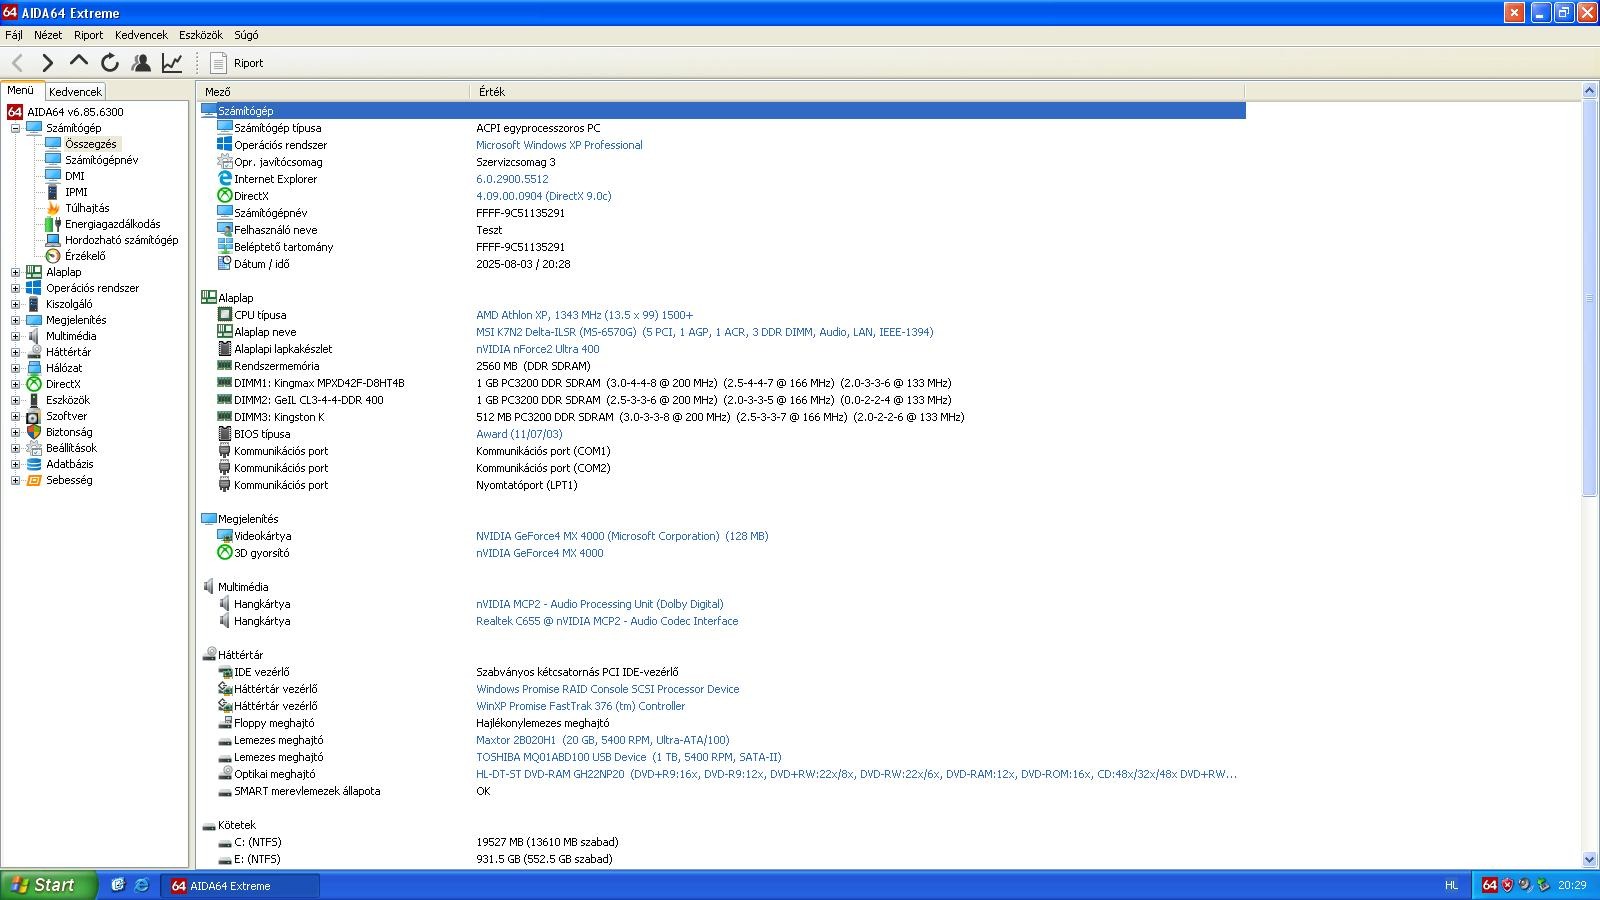Go up one level with Up arrow
Viewport: 1600px width, 900px height.
79,62
